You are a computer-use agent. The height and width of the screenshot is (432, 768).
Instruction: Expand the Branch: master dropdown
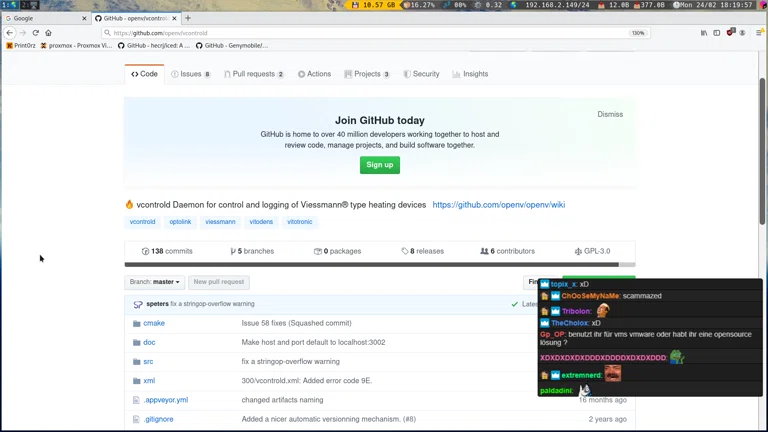pyautogui.click(x=155, y=282)
